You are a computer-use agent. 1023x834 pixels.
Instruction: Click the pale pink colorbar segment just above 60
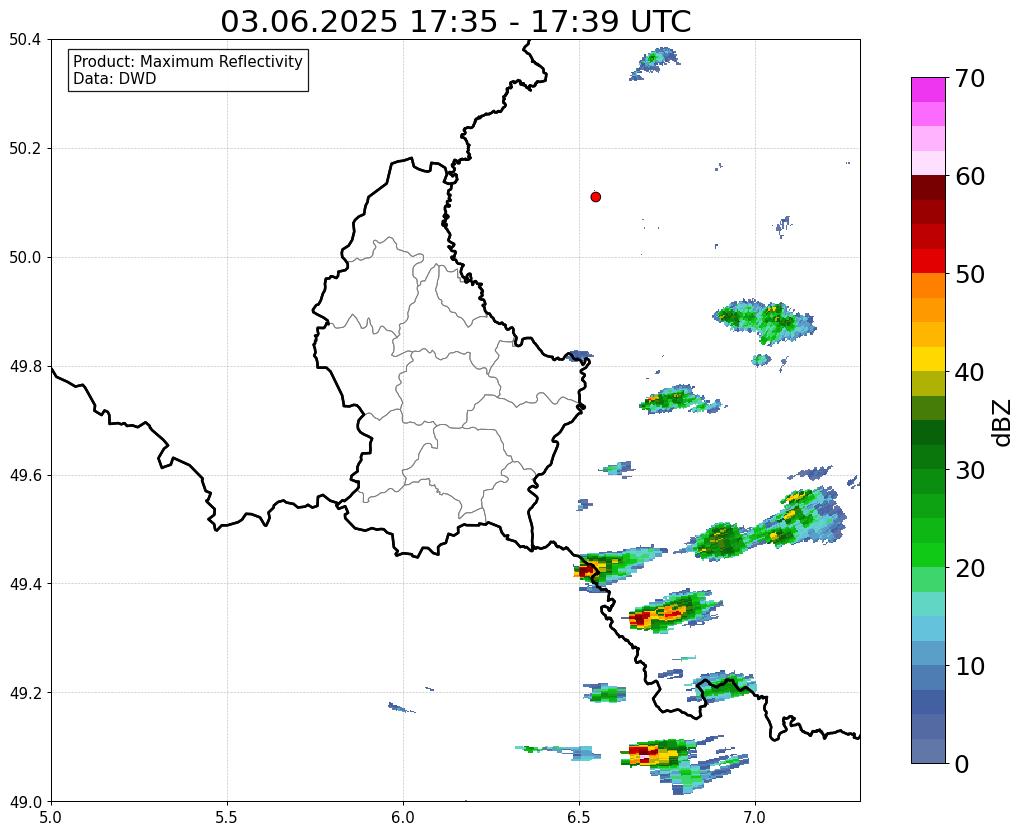pos(928,164)
